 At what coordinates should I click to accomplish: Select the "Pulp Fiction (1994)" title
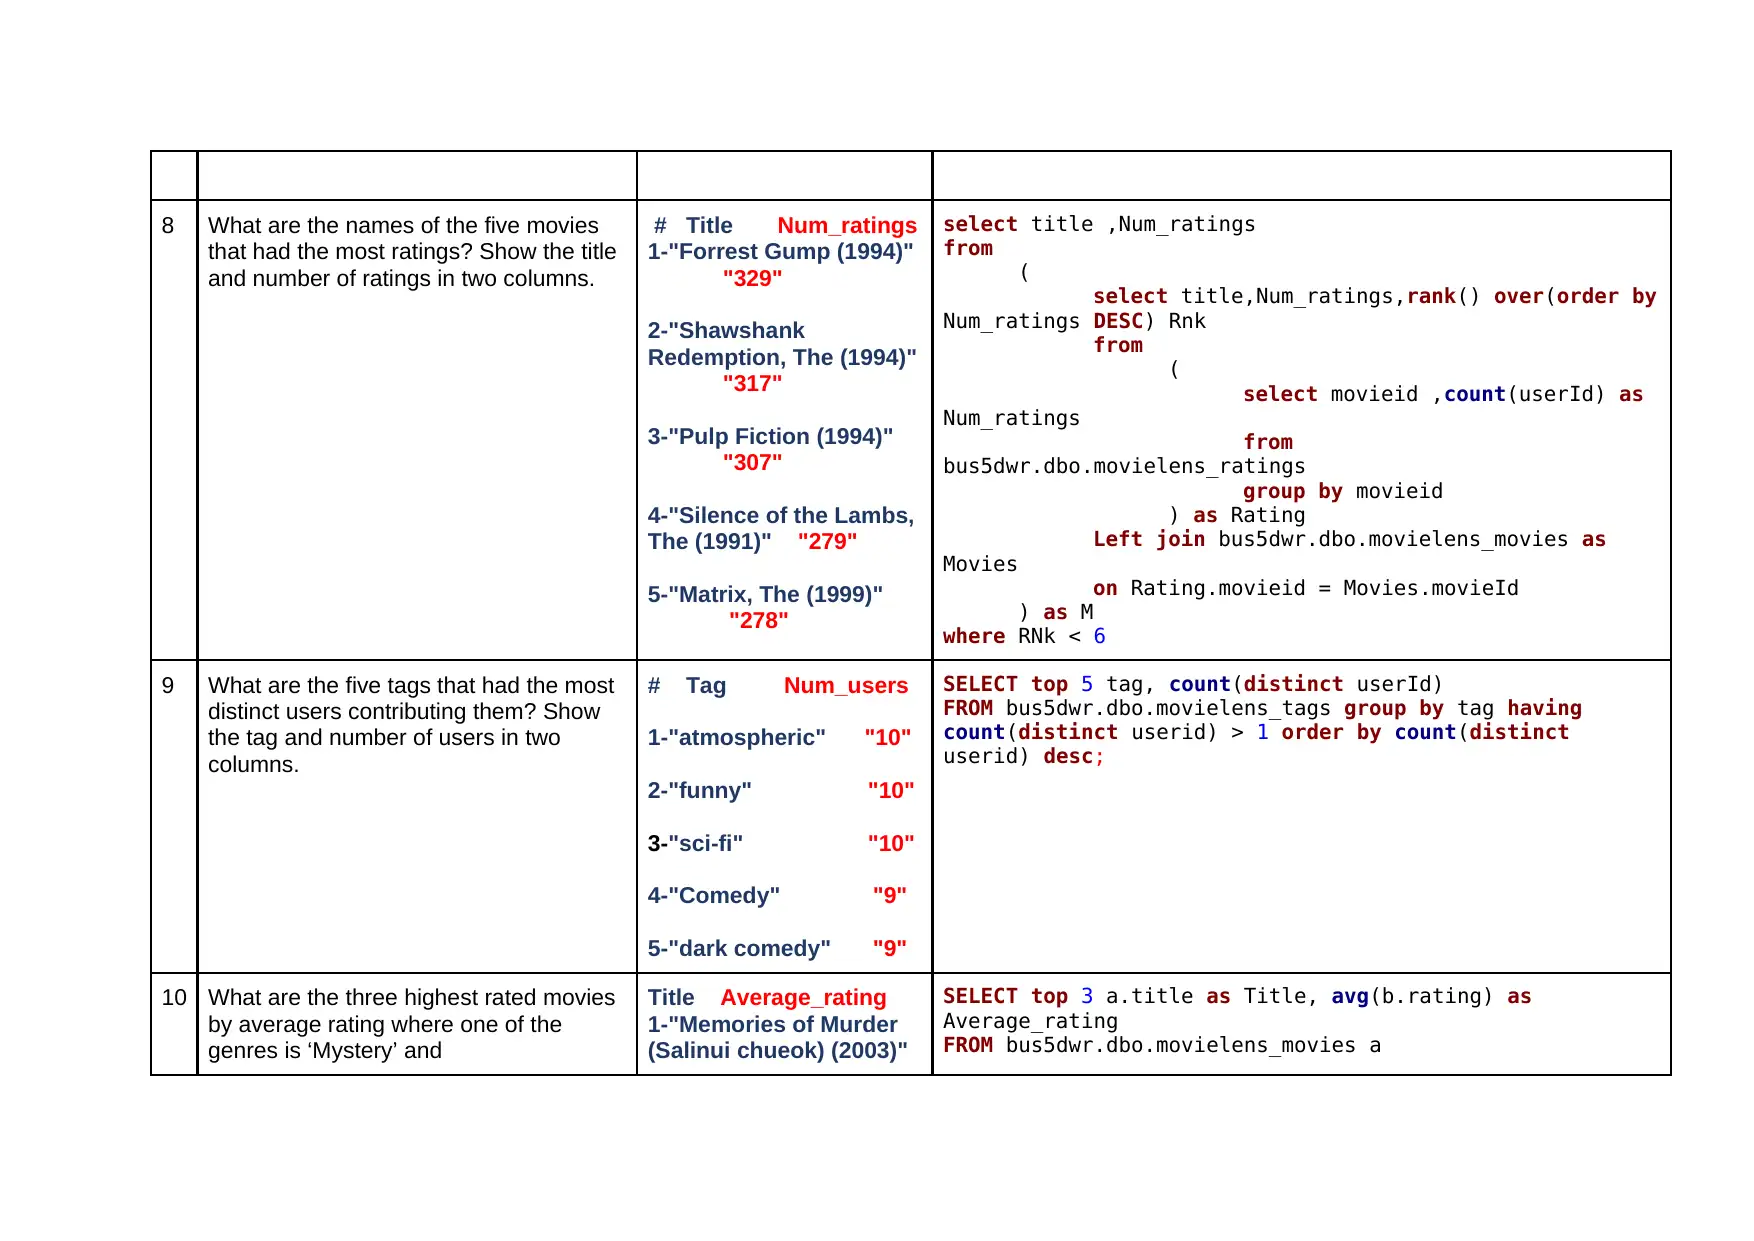click(x=770, y=437)
